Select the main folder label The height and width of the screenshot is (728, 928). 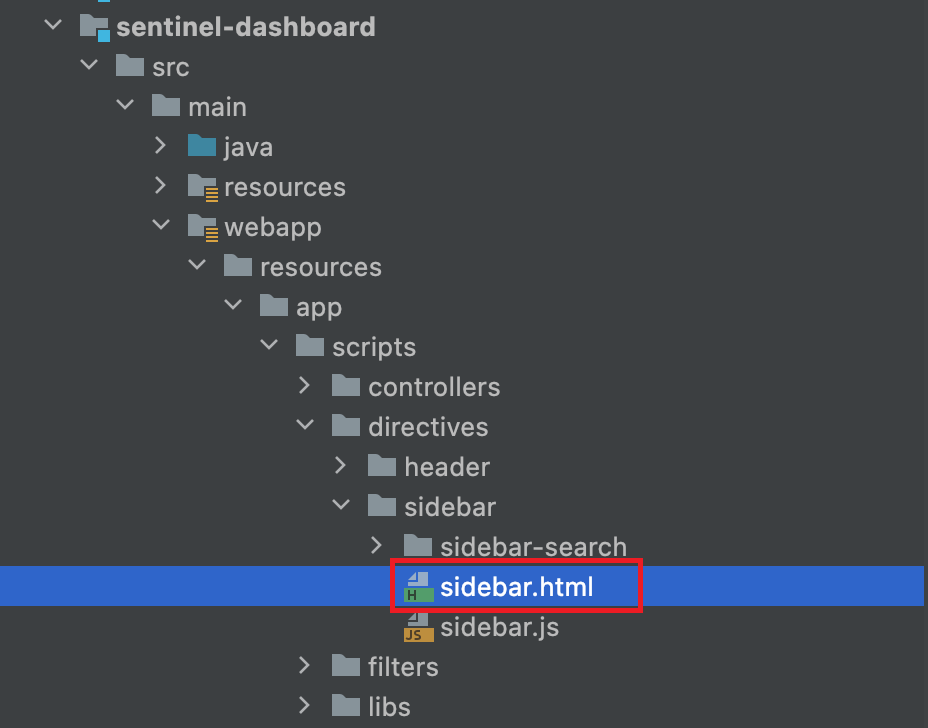tap(217, 108)
